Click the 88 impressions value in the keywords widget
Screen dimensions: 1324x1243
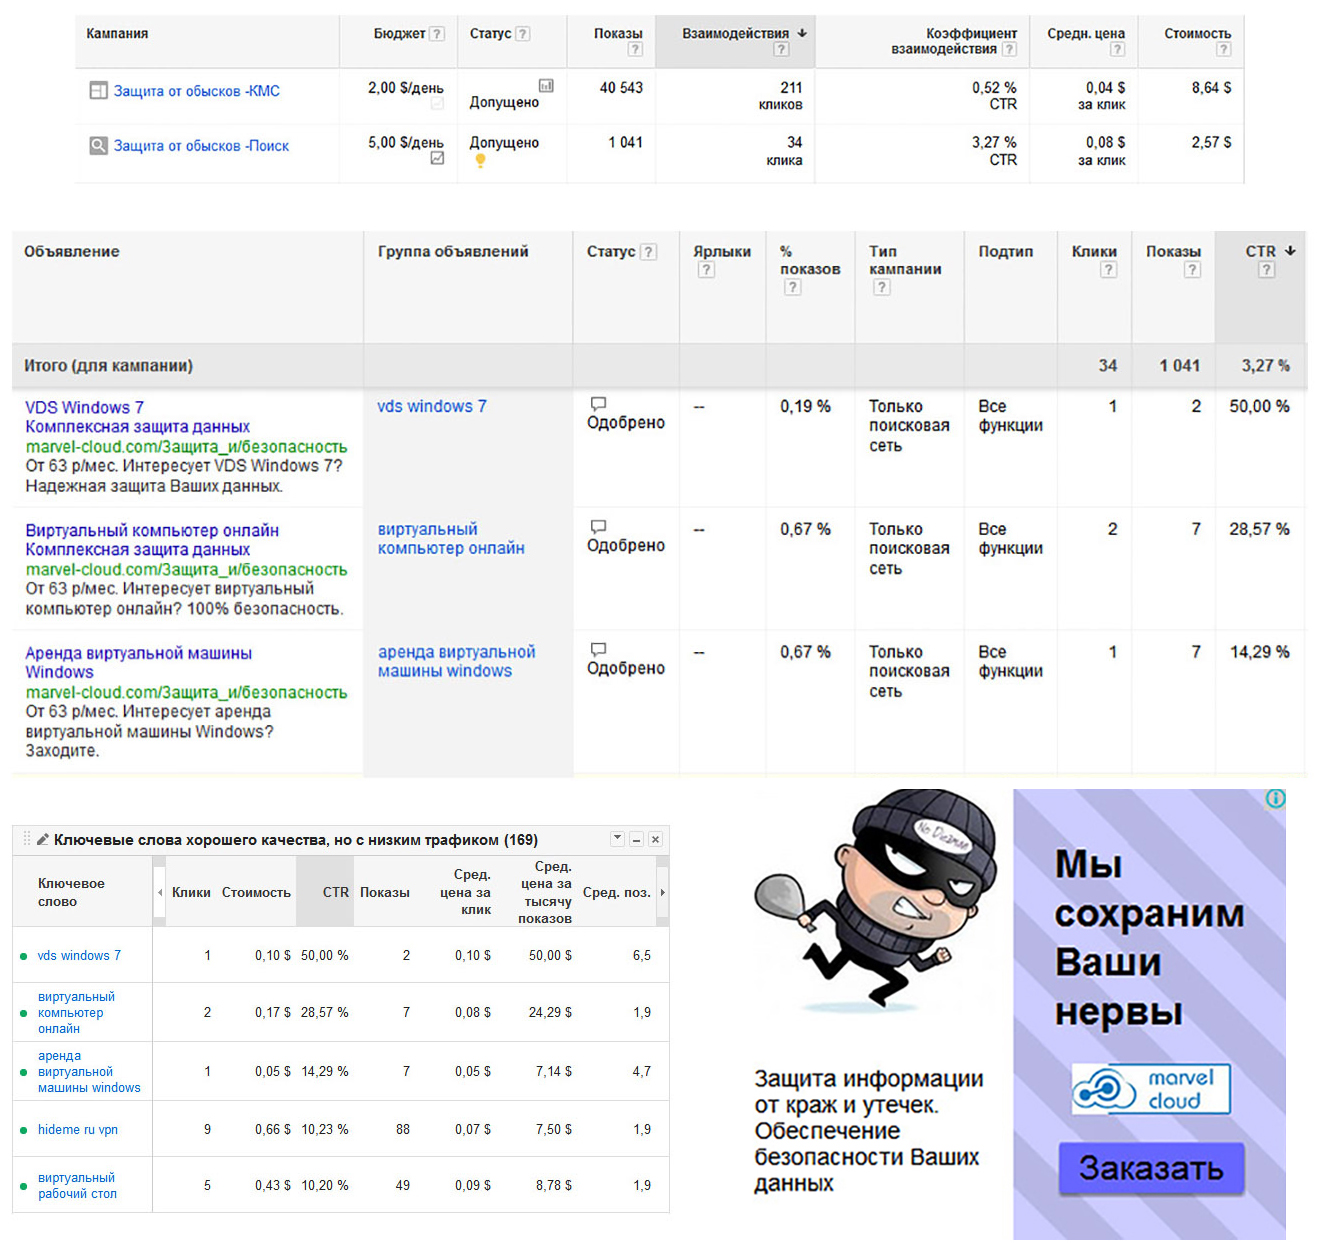coord(403,1130)
